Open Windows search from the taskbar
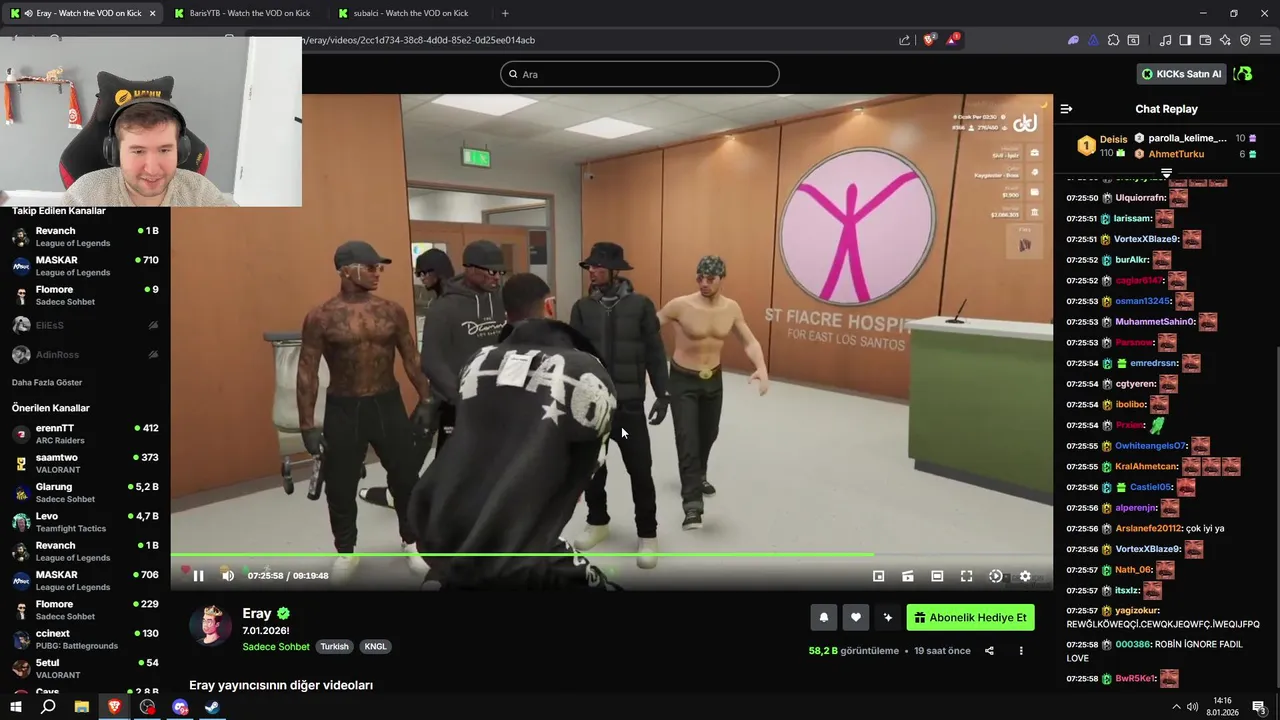Image resolution: width=1280 pixels, height=720 pixels. tap(48, 707)
